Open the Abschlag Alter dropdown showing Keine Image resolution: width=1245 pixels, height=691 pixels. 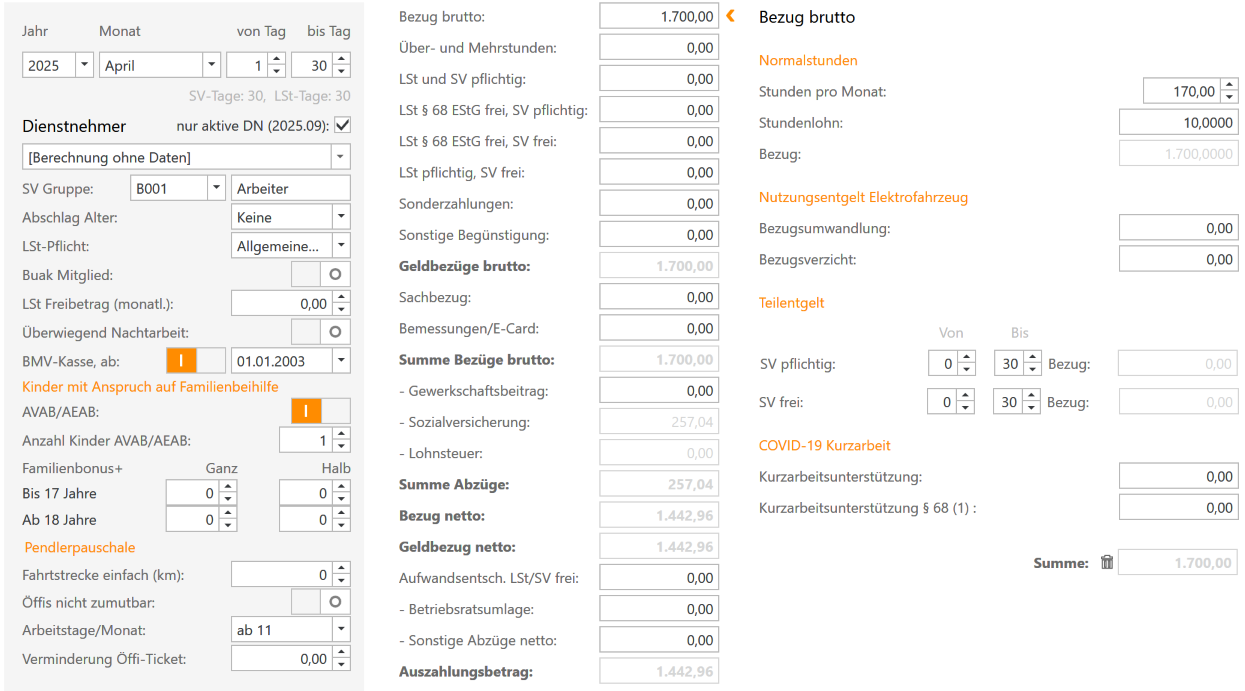340,216
